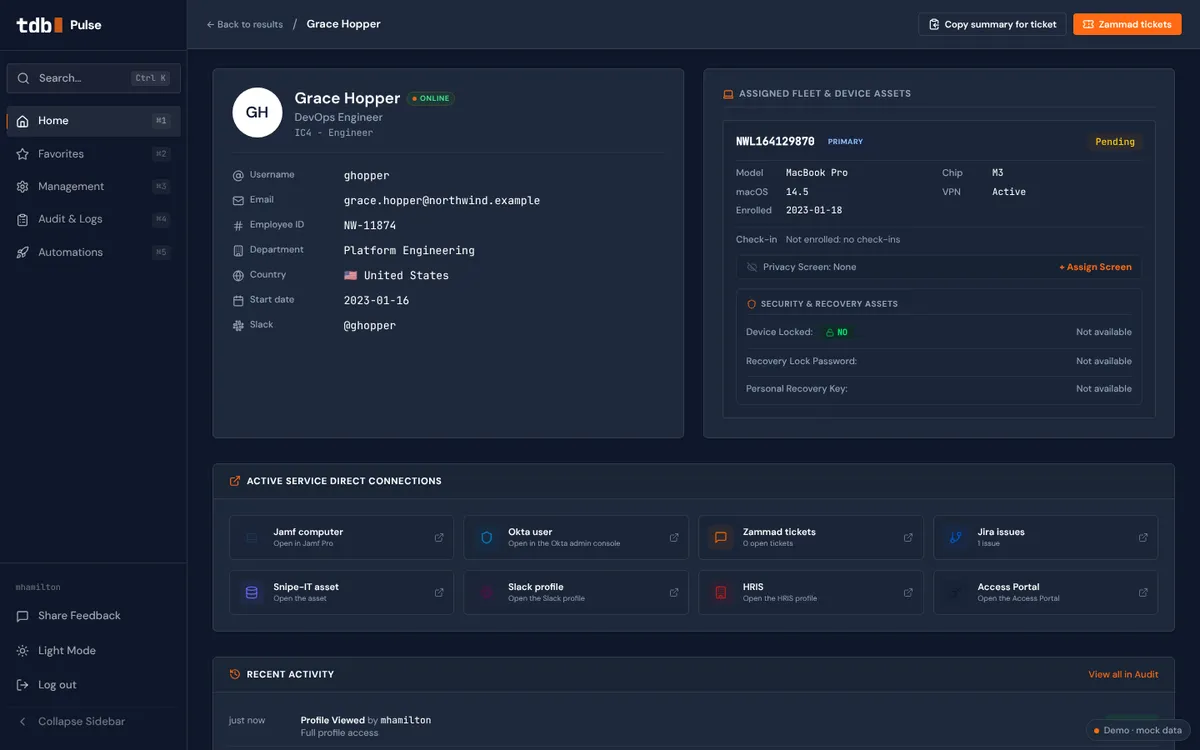Focus the Search input field
Screen dimensions: 1200x750
tap(93, 78)
